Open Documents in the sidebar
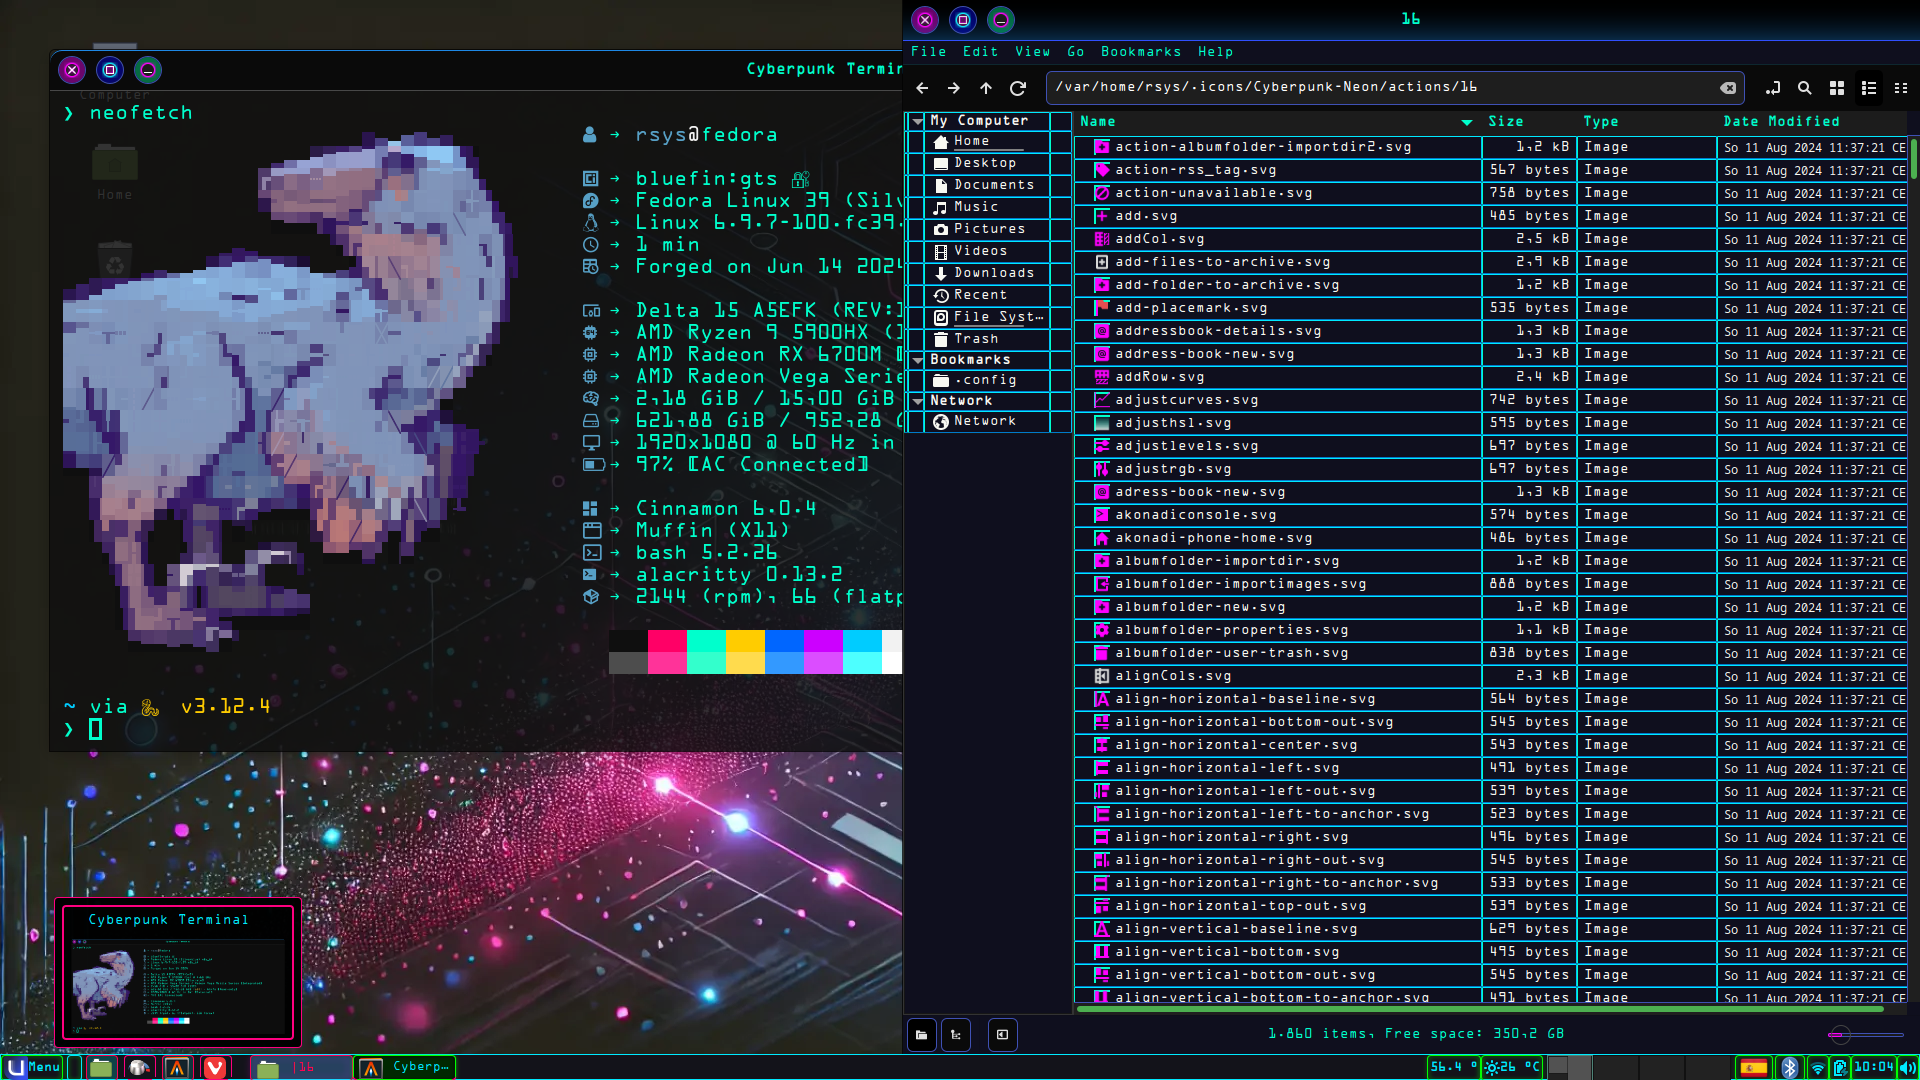The width and height of the screenshot is (1920, 1080). pyautogui.click(x=987, y=185)
